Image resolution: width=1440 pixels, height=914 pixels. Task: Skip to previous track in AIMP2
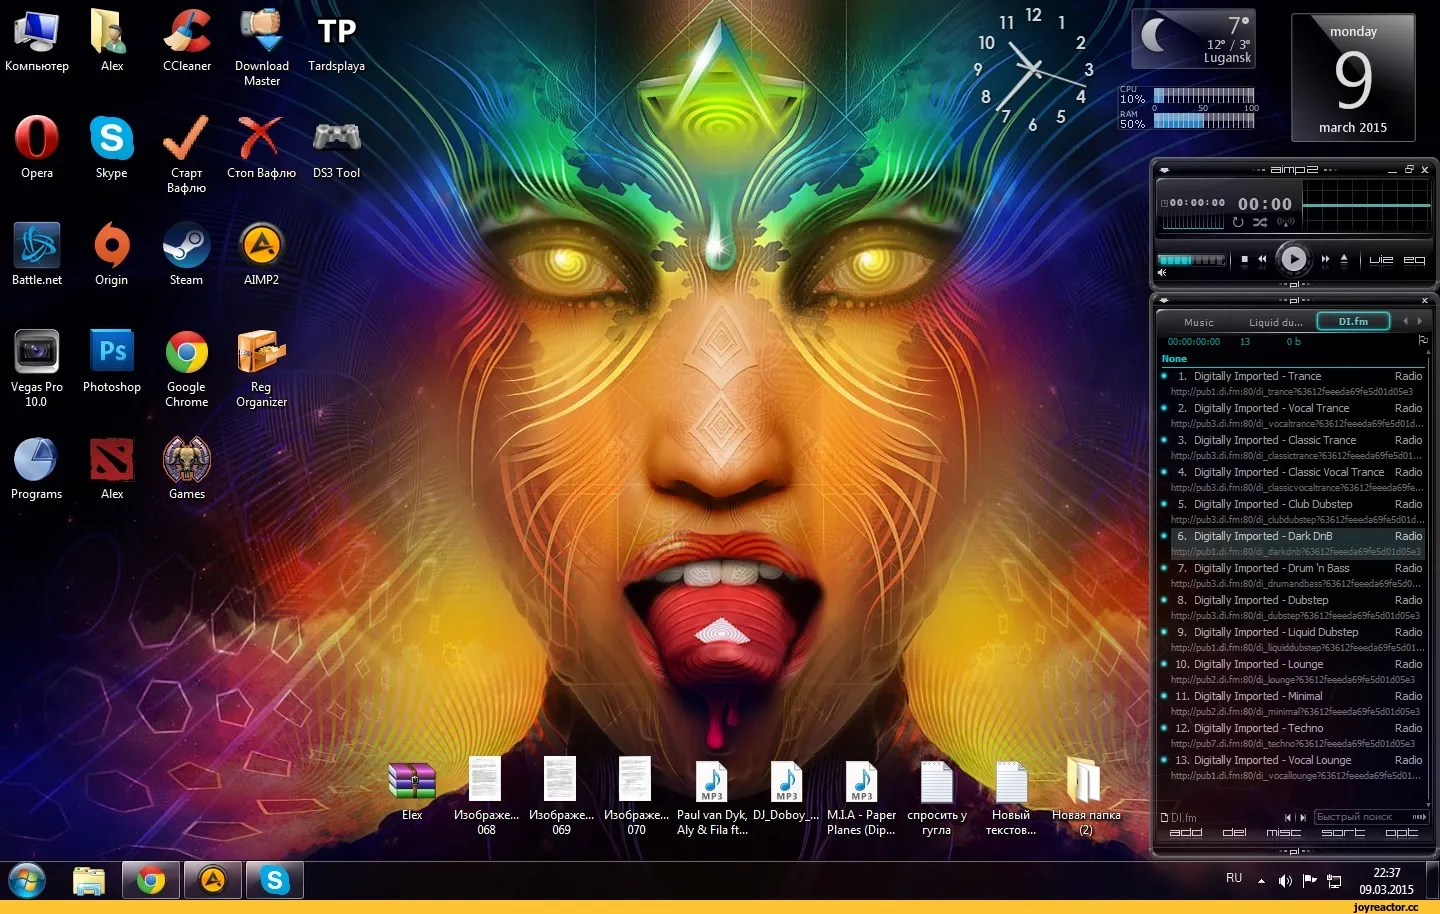pyautogui.click(x=1262, y=259)
